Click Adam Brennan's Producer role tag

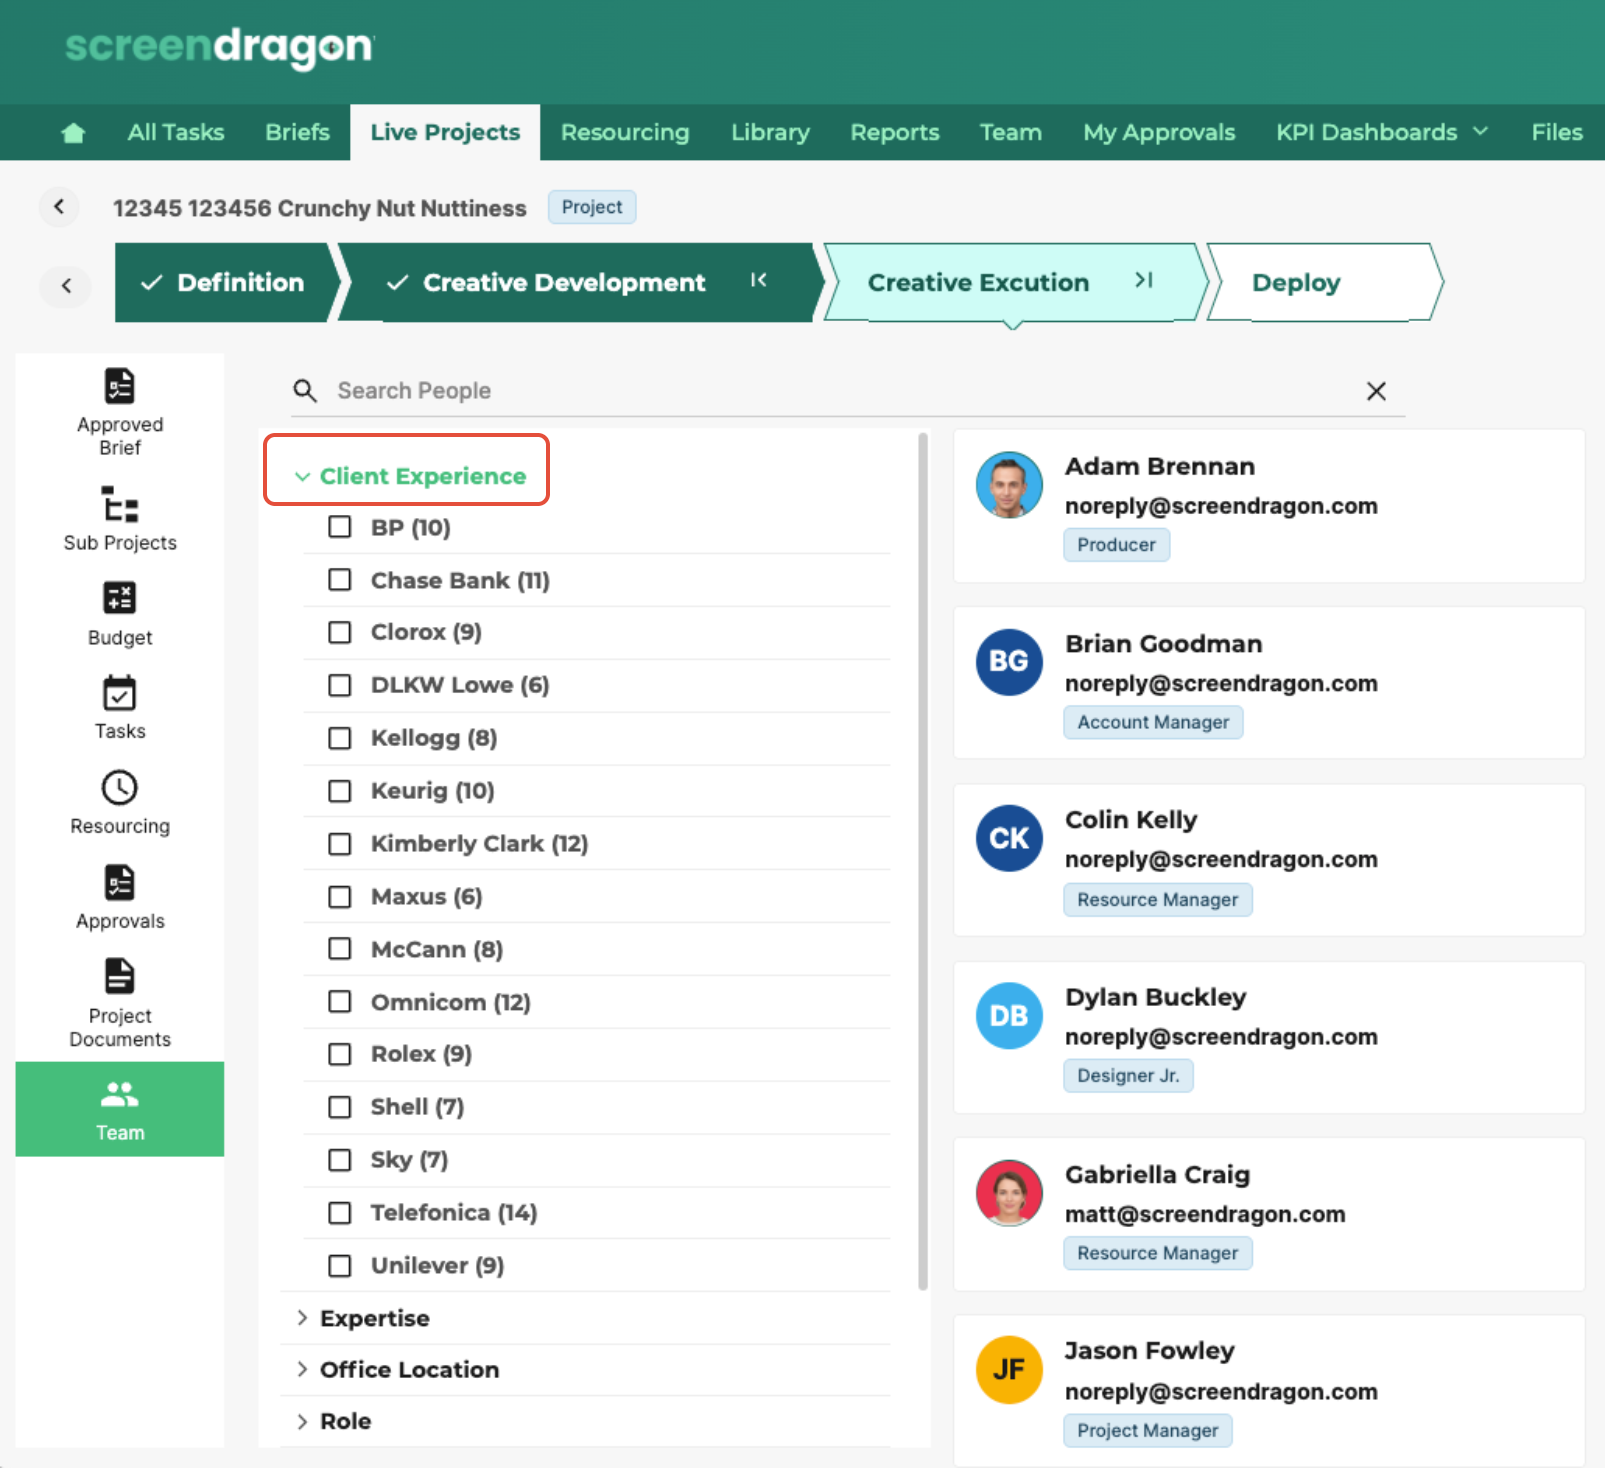pyautogui.click(x=1116, y=545)
